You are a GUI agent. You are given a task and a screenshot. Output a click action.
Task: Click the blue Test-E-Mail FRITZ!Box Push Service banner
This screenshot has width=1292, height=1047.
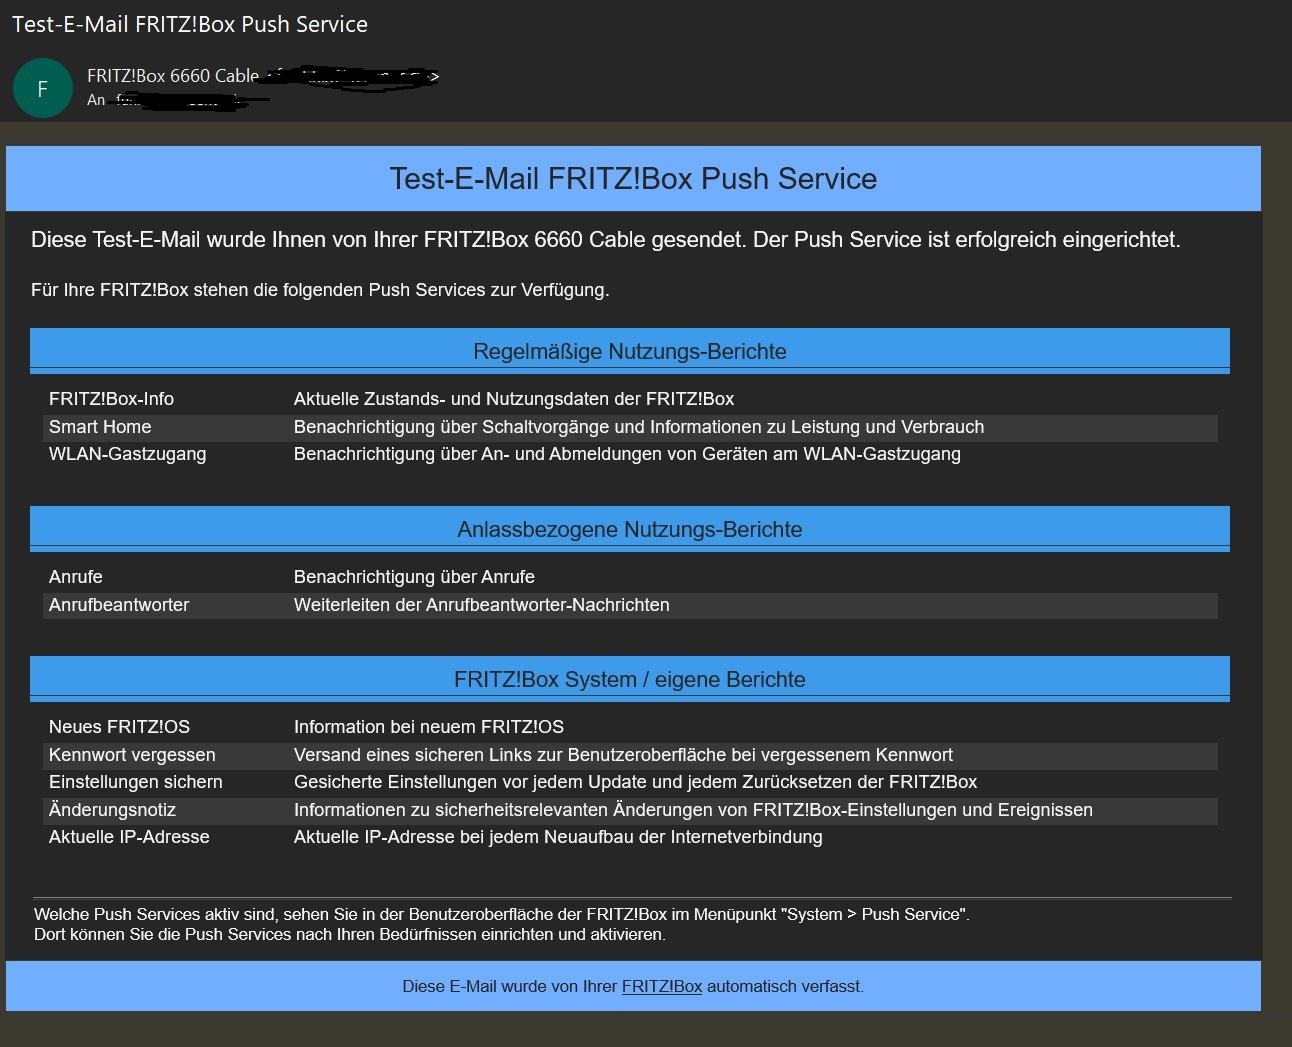tap(633, 179)
